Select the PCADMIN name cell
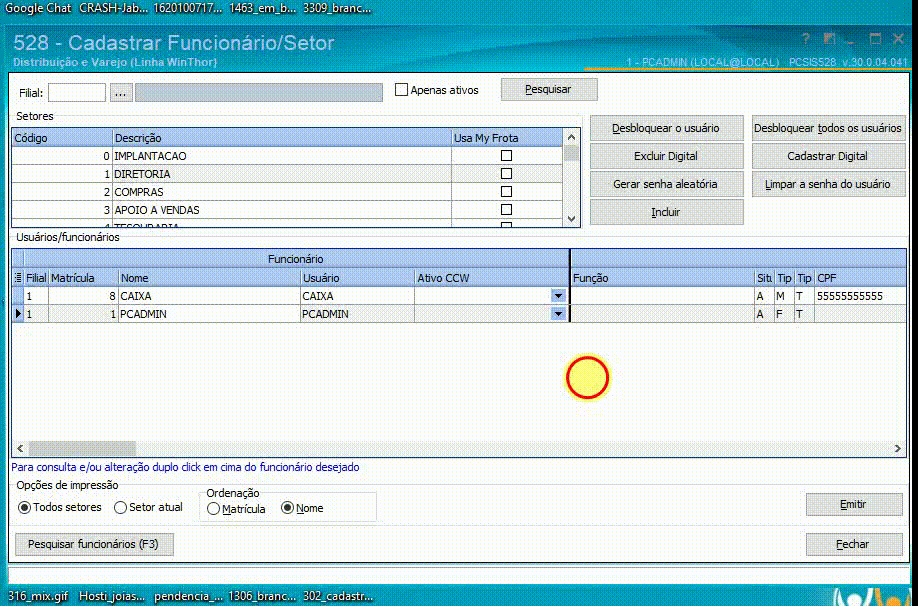This screenshot has height=606, width=918. pyautogui.click(x=209, y=314)
